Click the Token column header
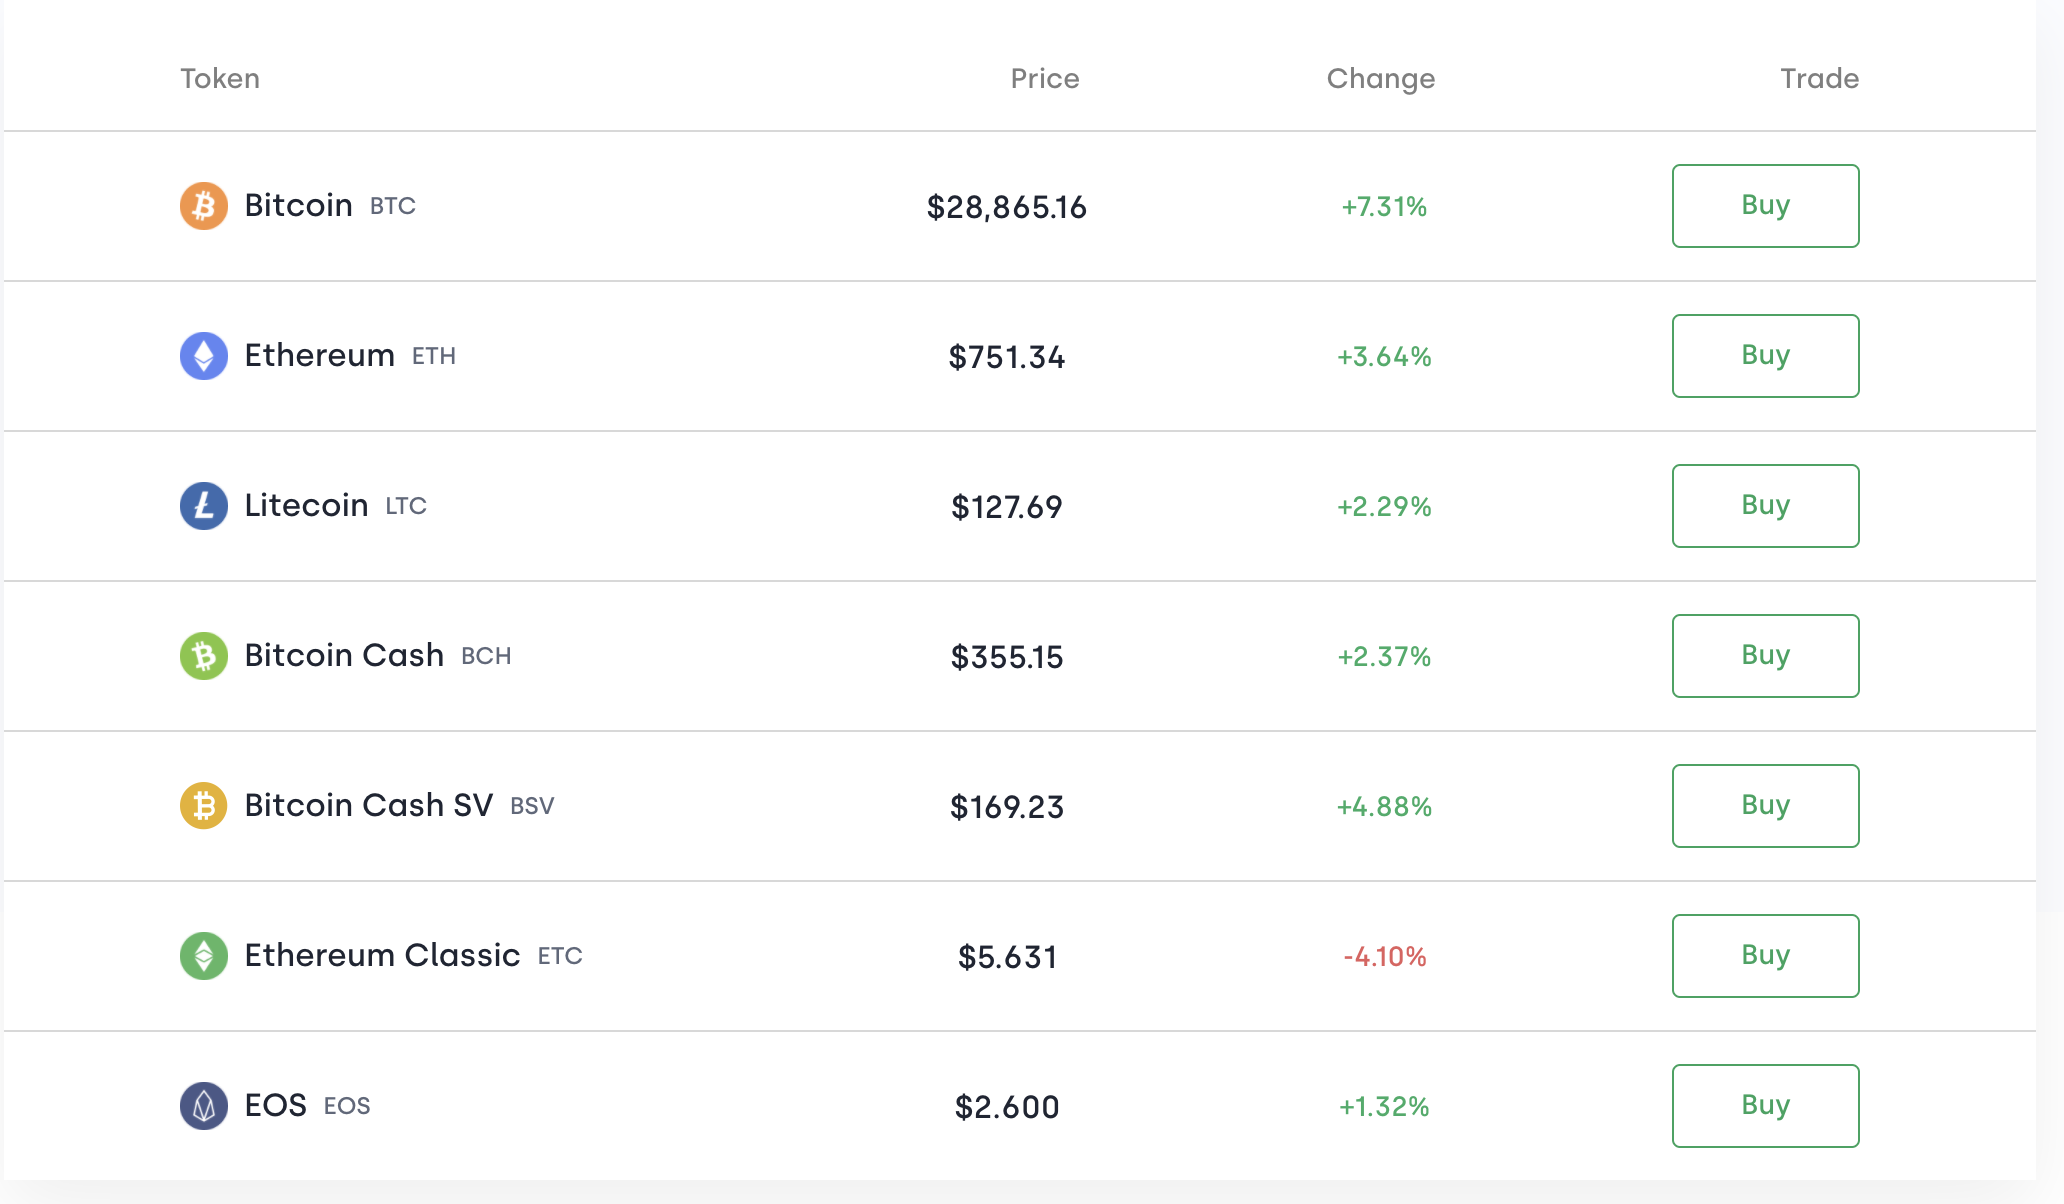The height and width of the screenshot is (1204, 2064). pyautogui.click(x=220, y=79)
